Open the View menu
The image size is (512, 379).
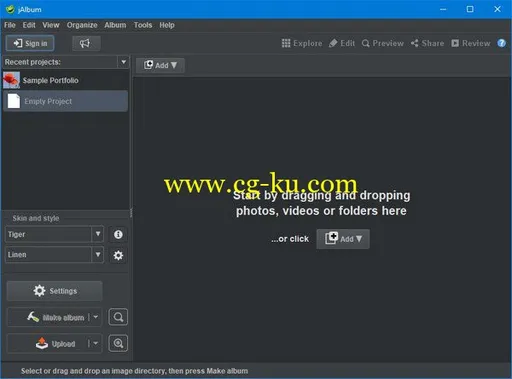pos(51,25)
